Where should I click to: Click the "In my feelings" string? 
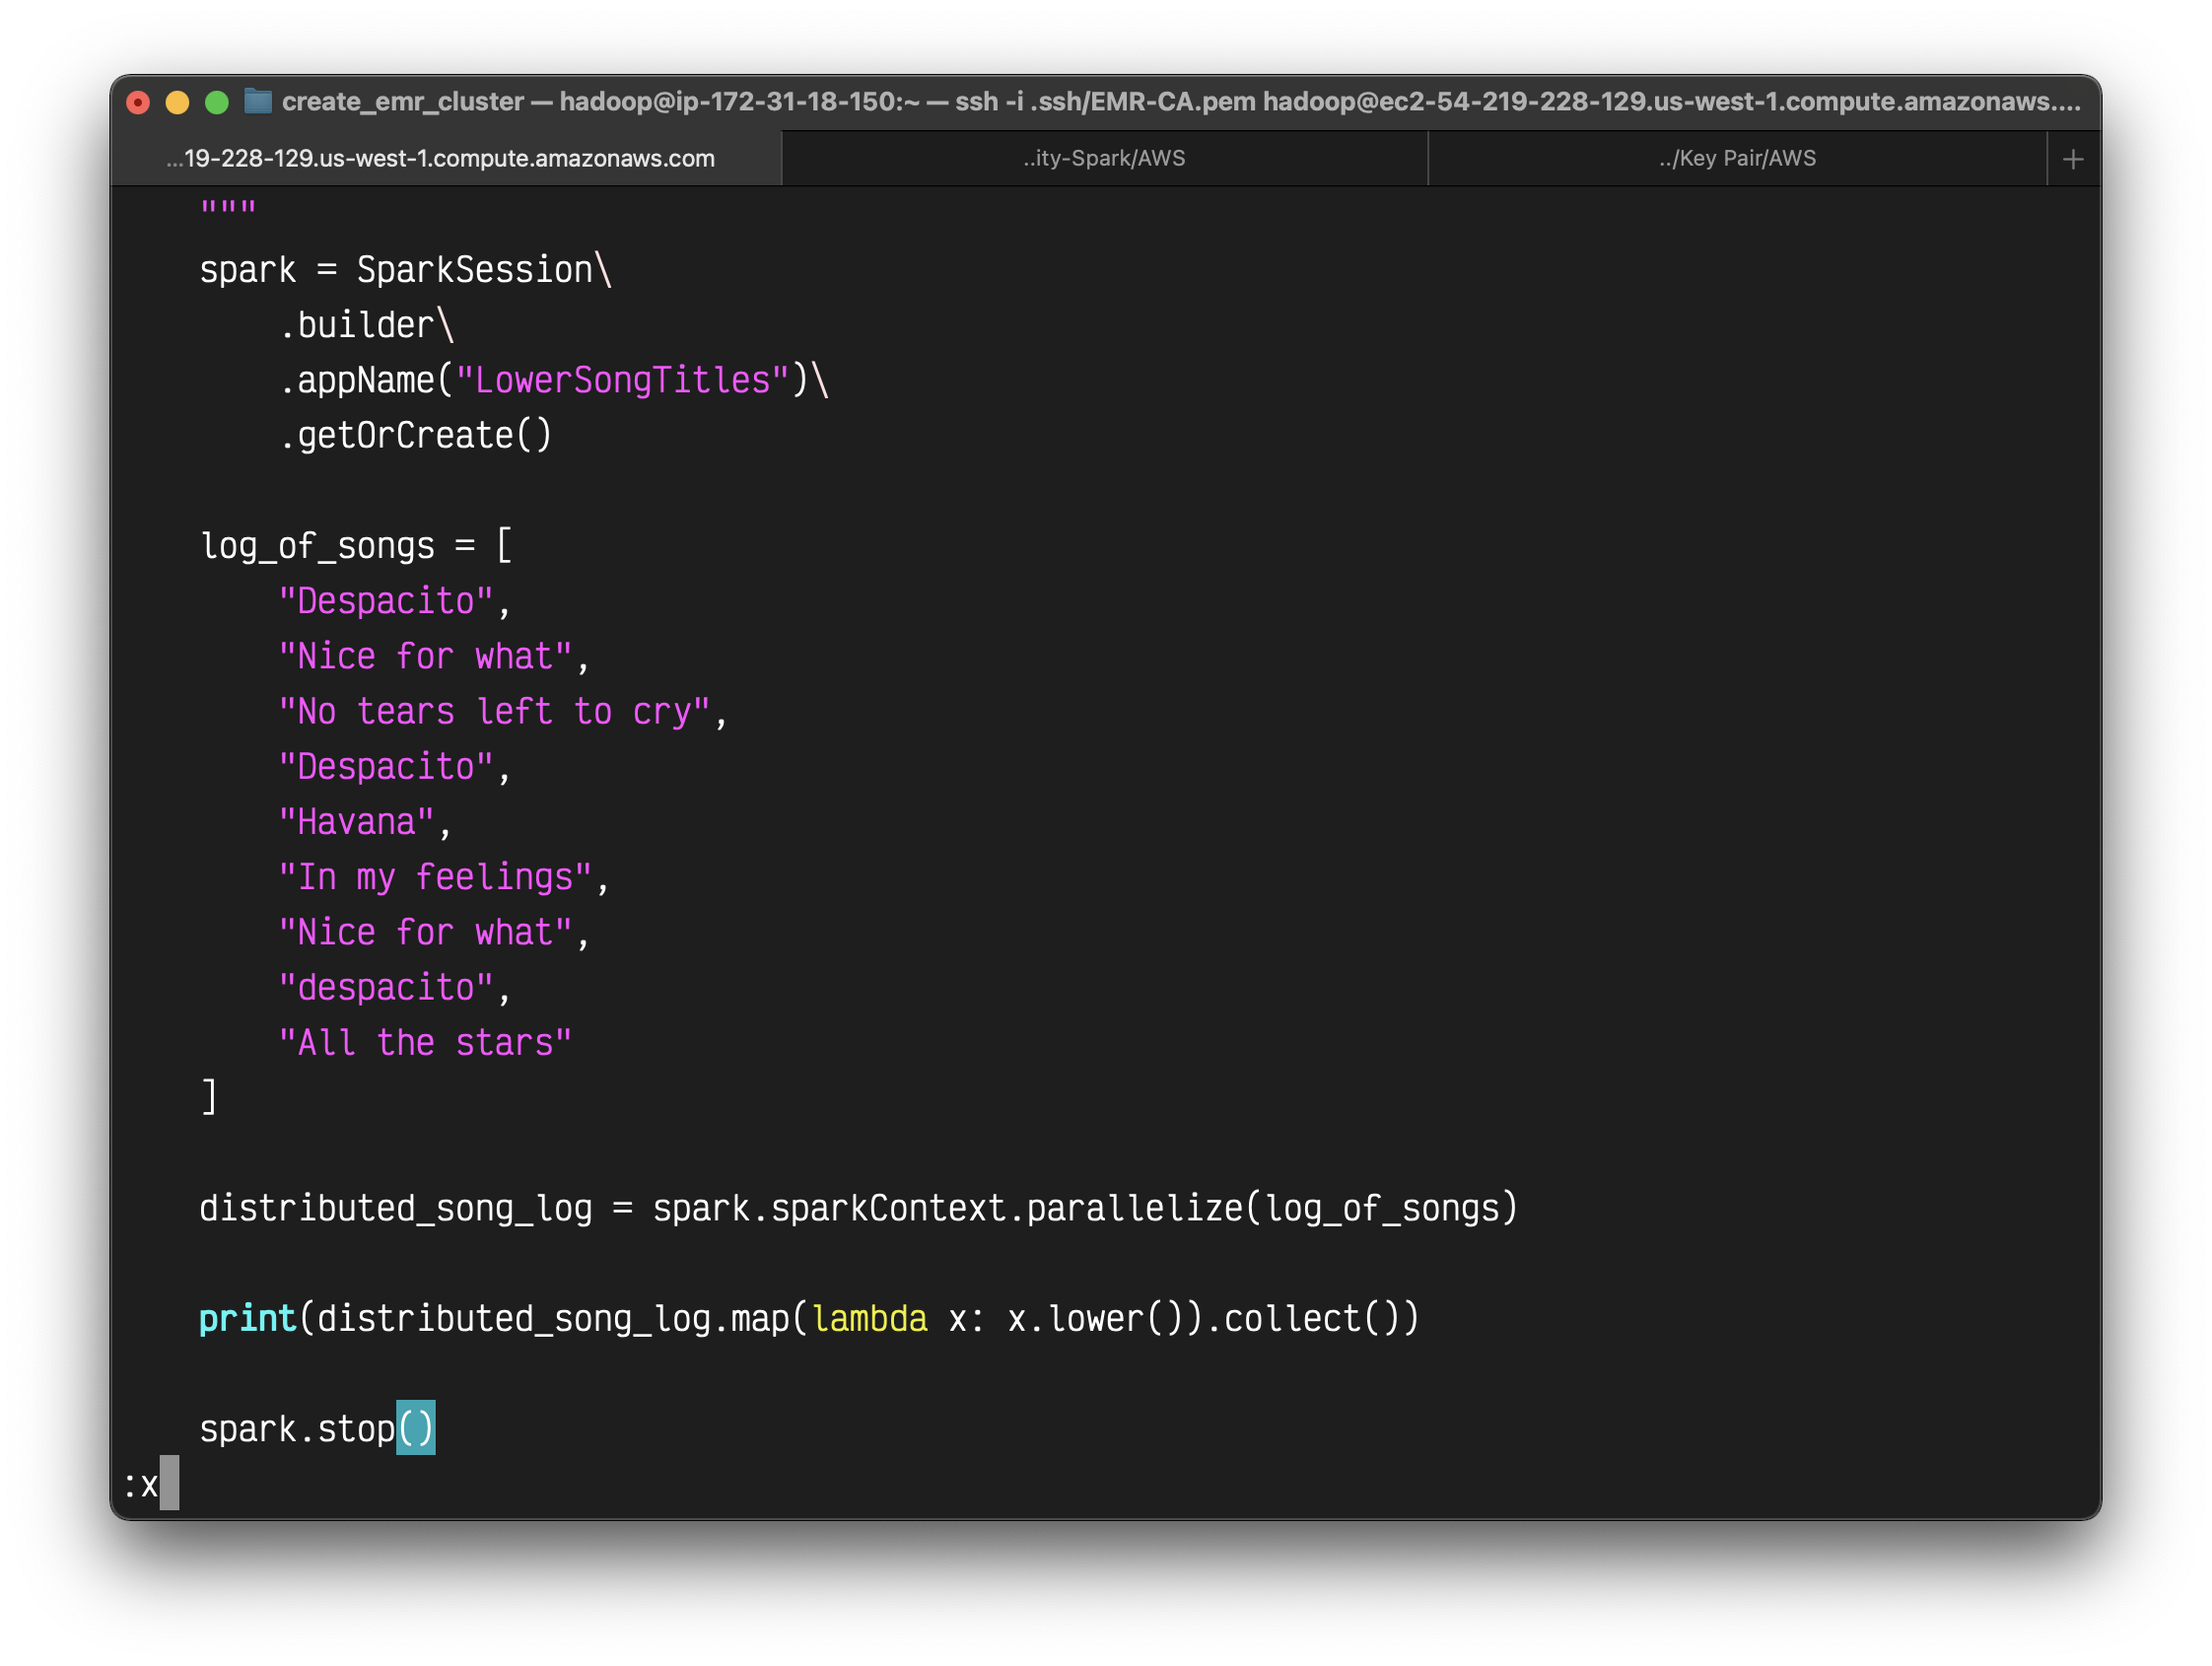pyautogui.click(x=435, y=877)
